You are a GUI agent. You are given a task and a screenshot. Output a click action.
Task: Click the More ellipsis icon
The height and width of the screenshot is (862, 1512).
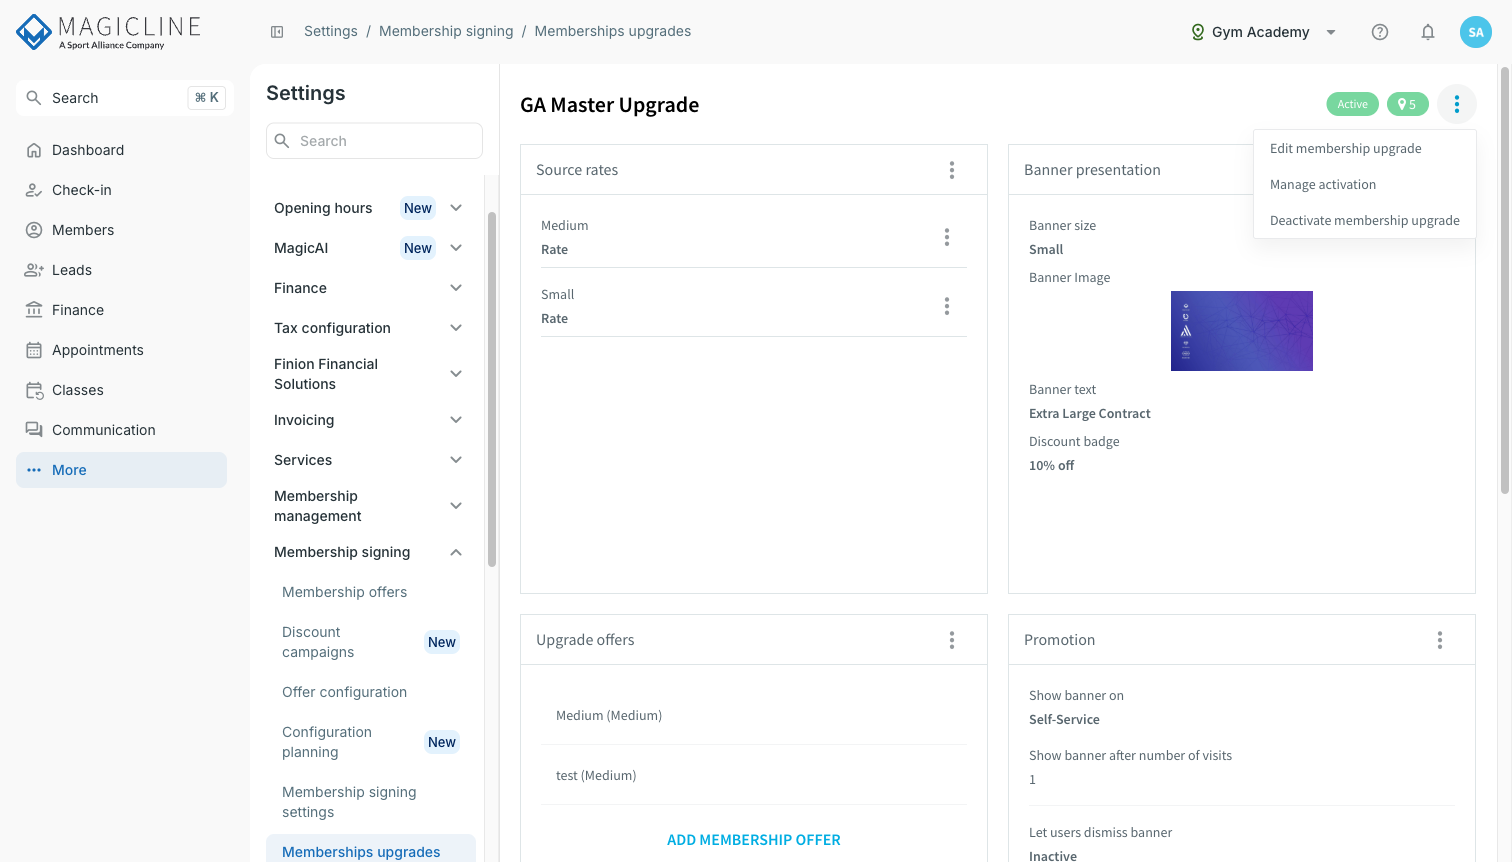tap(34, 470)
